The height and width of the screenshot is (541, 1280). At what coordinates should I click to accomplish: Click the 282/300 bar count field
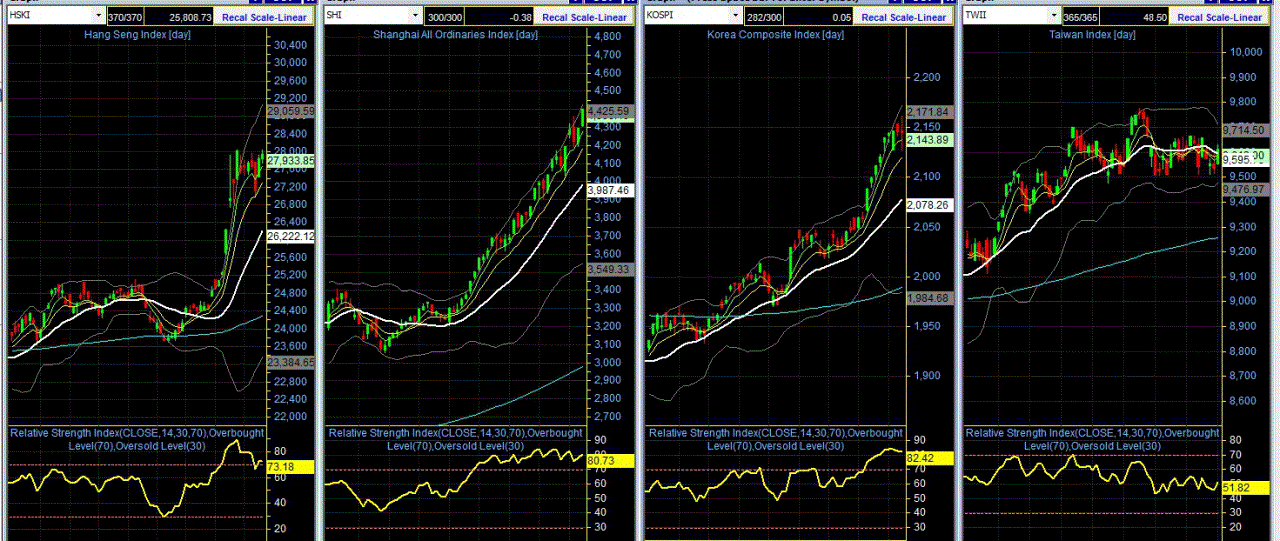pyautogui.click(x=764, y=16)
